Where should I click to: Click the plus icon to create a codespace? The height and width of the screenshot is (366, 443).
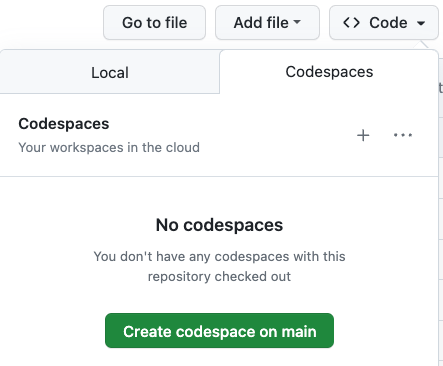pyautogui.click(x=363, y=135)
